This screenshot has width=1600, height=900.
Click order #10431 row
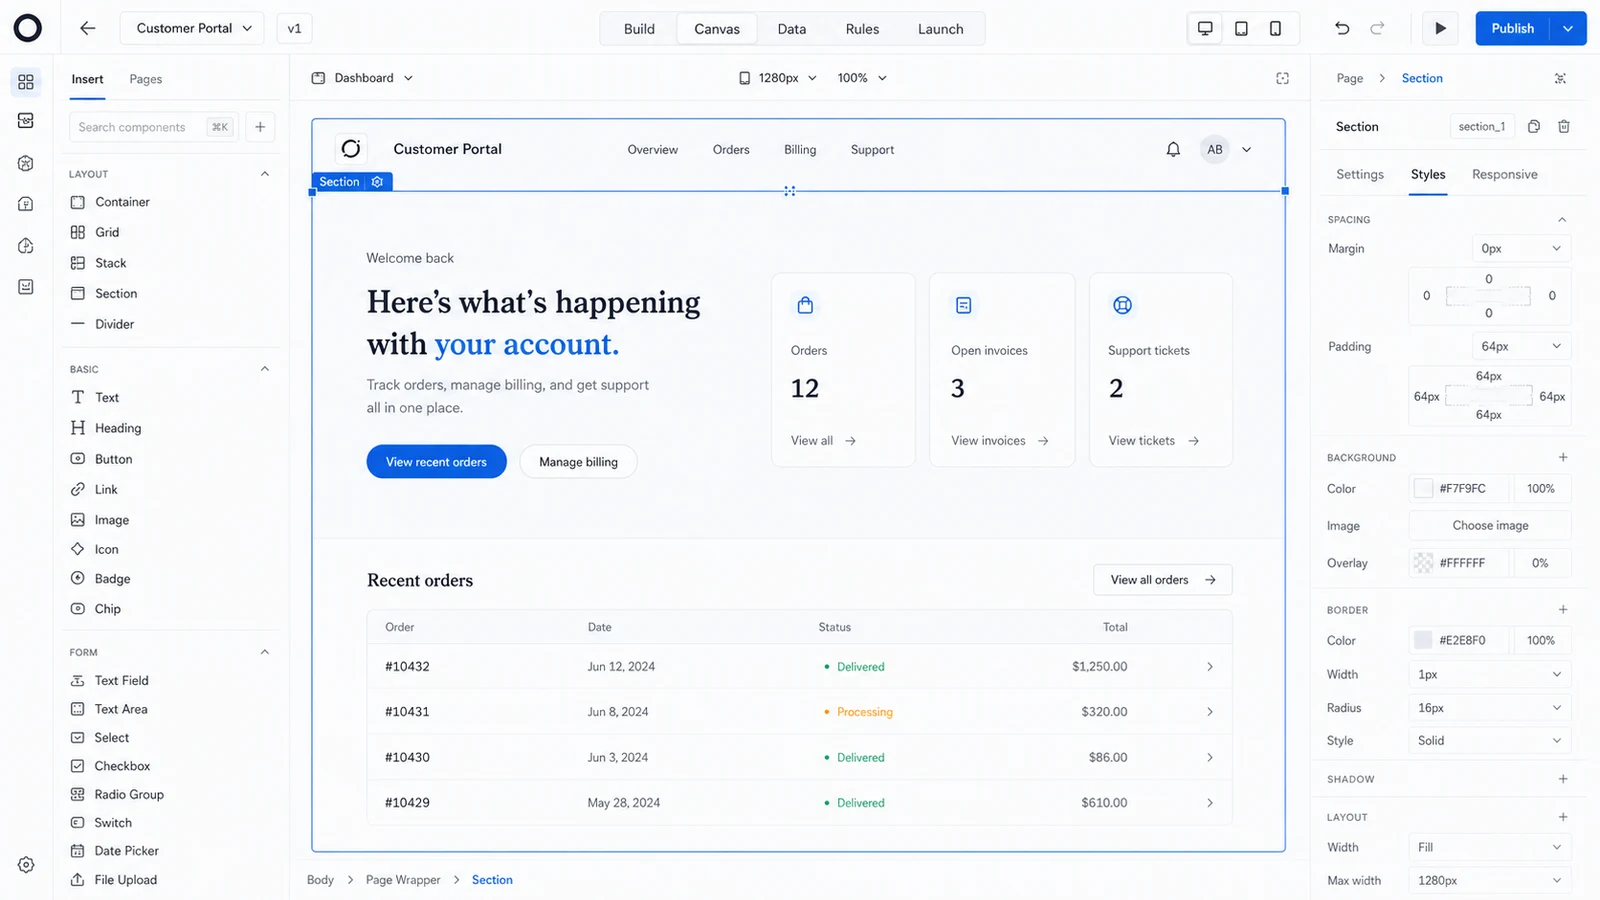799,712
